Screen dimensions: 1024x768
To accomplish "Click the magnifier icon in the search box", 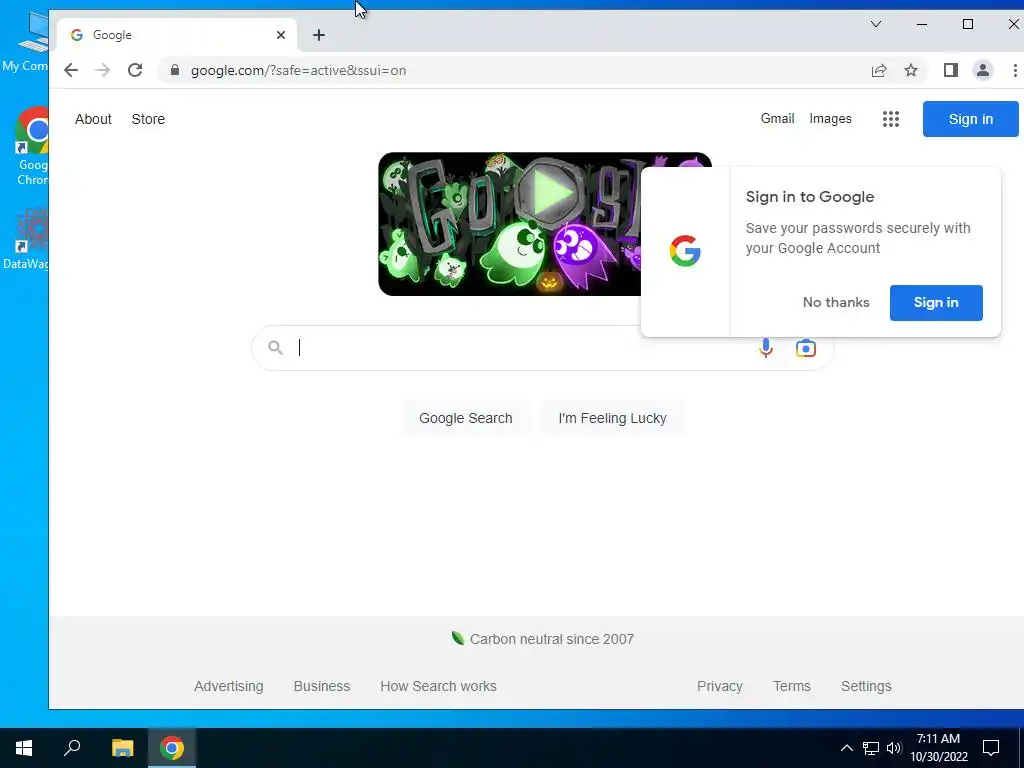I will (x=276, y=348).
